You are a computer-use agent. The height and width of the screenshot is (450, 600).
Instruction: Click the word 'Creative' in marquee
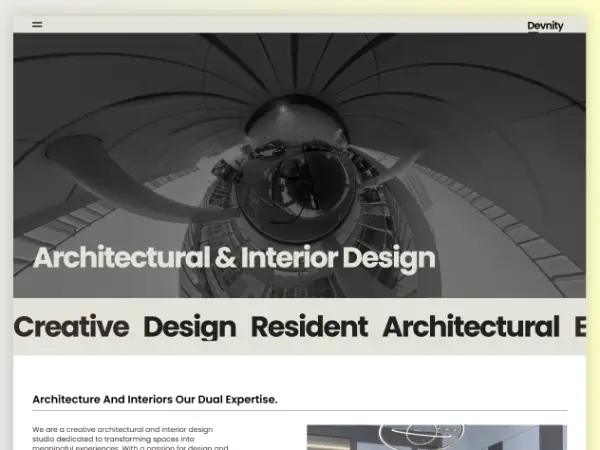point(72,327)
